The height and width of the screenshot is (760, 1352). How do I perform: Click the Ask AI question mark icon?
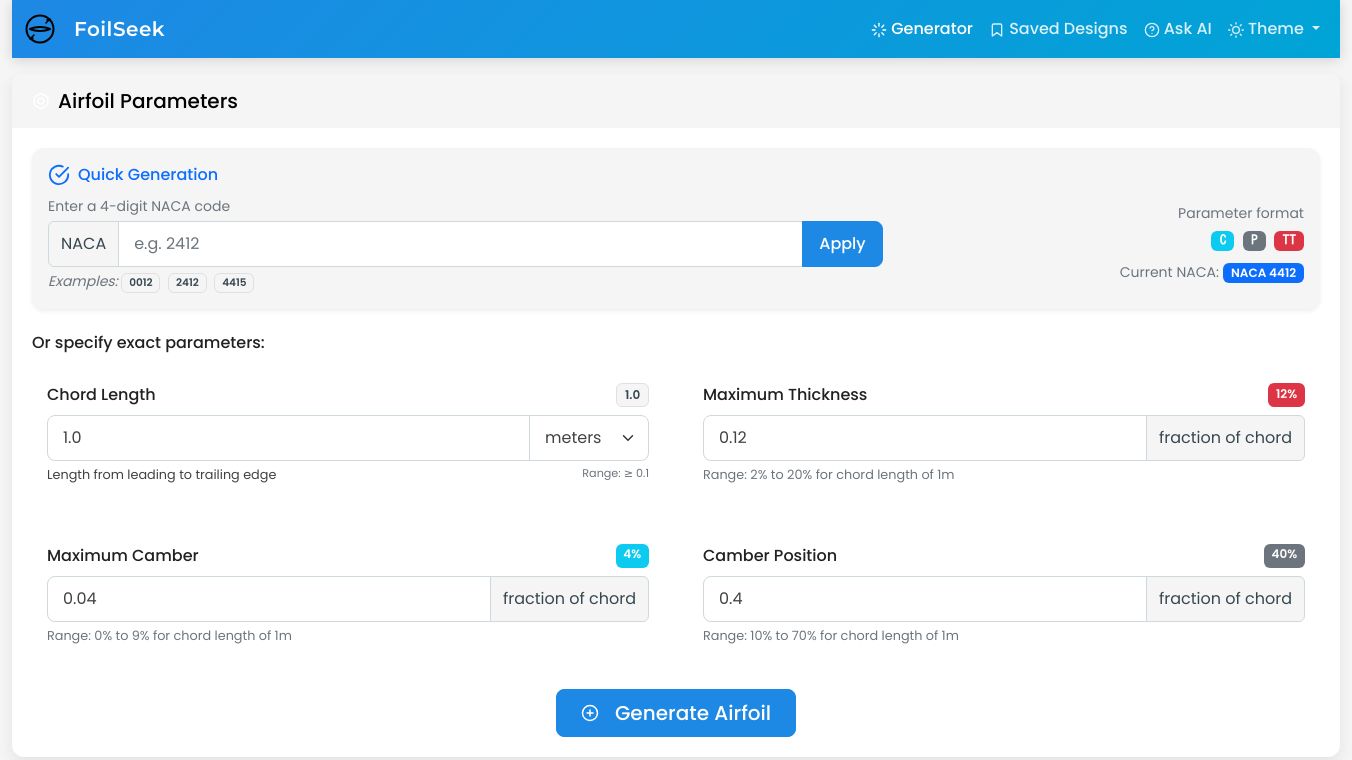pyautogui.click(x=1151, y=30)
